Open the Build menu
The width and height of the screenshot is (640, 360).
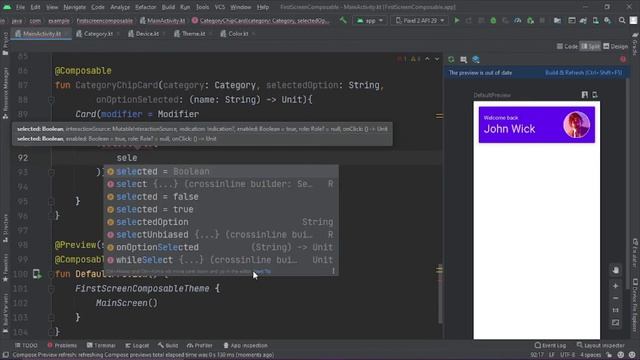pyautogui.click(x=168, y=7)
